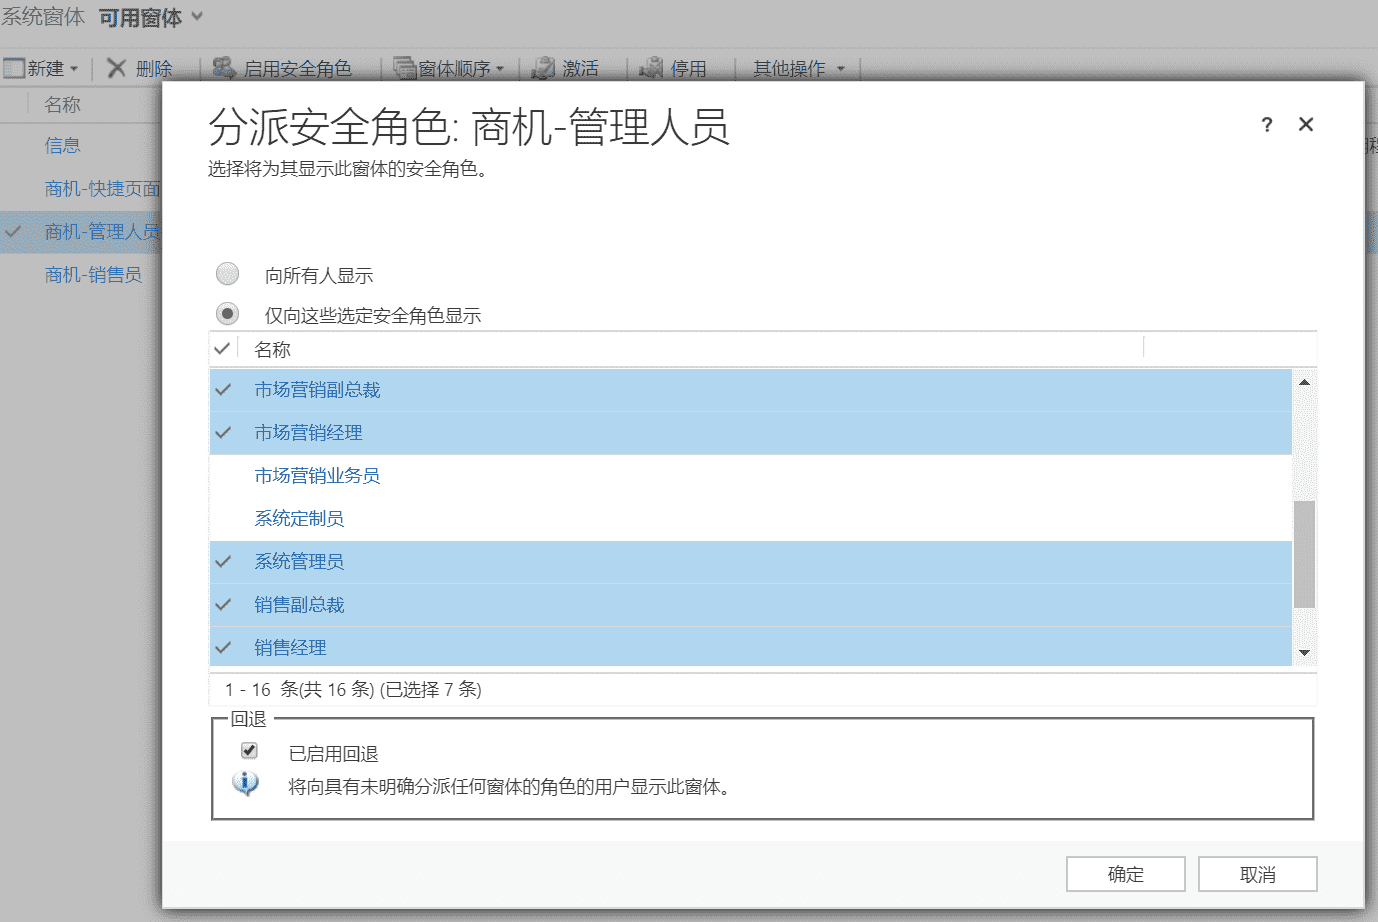Click the 停用 icon in toolbar

click(x=651, y=67)
